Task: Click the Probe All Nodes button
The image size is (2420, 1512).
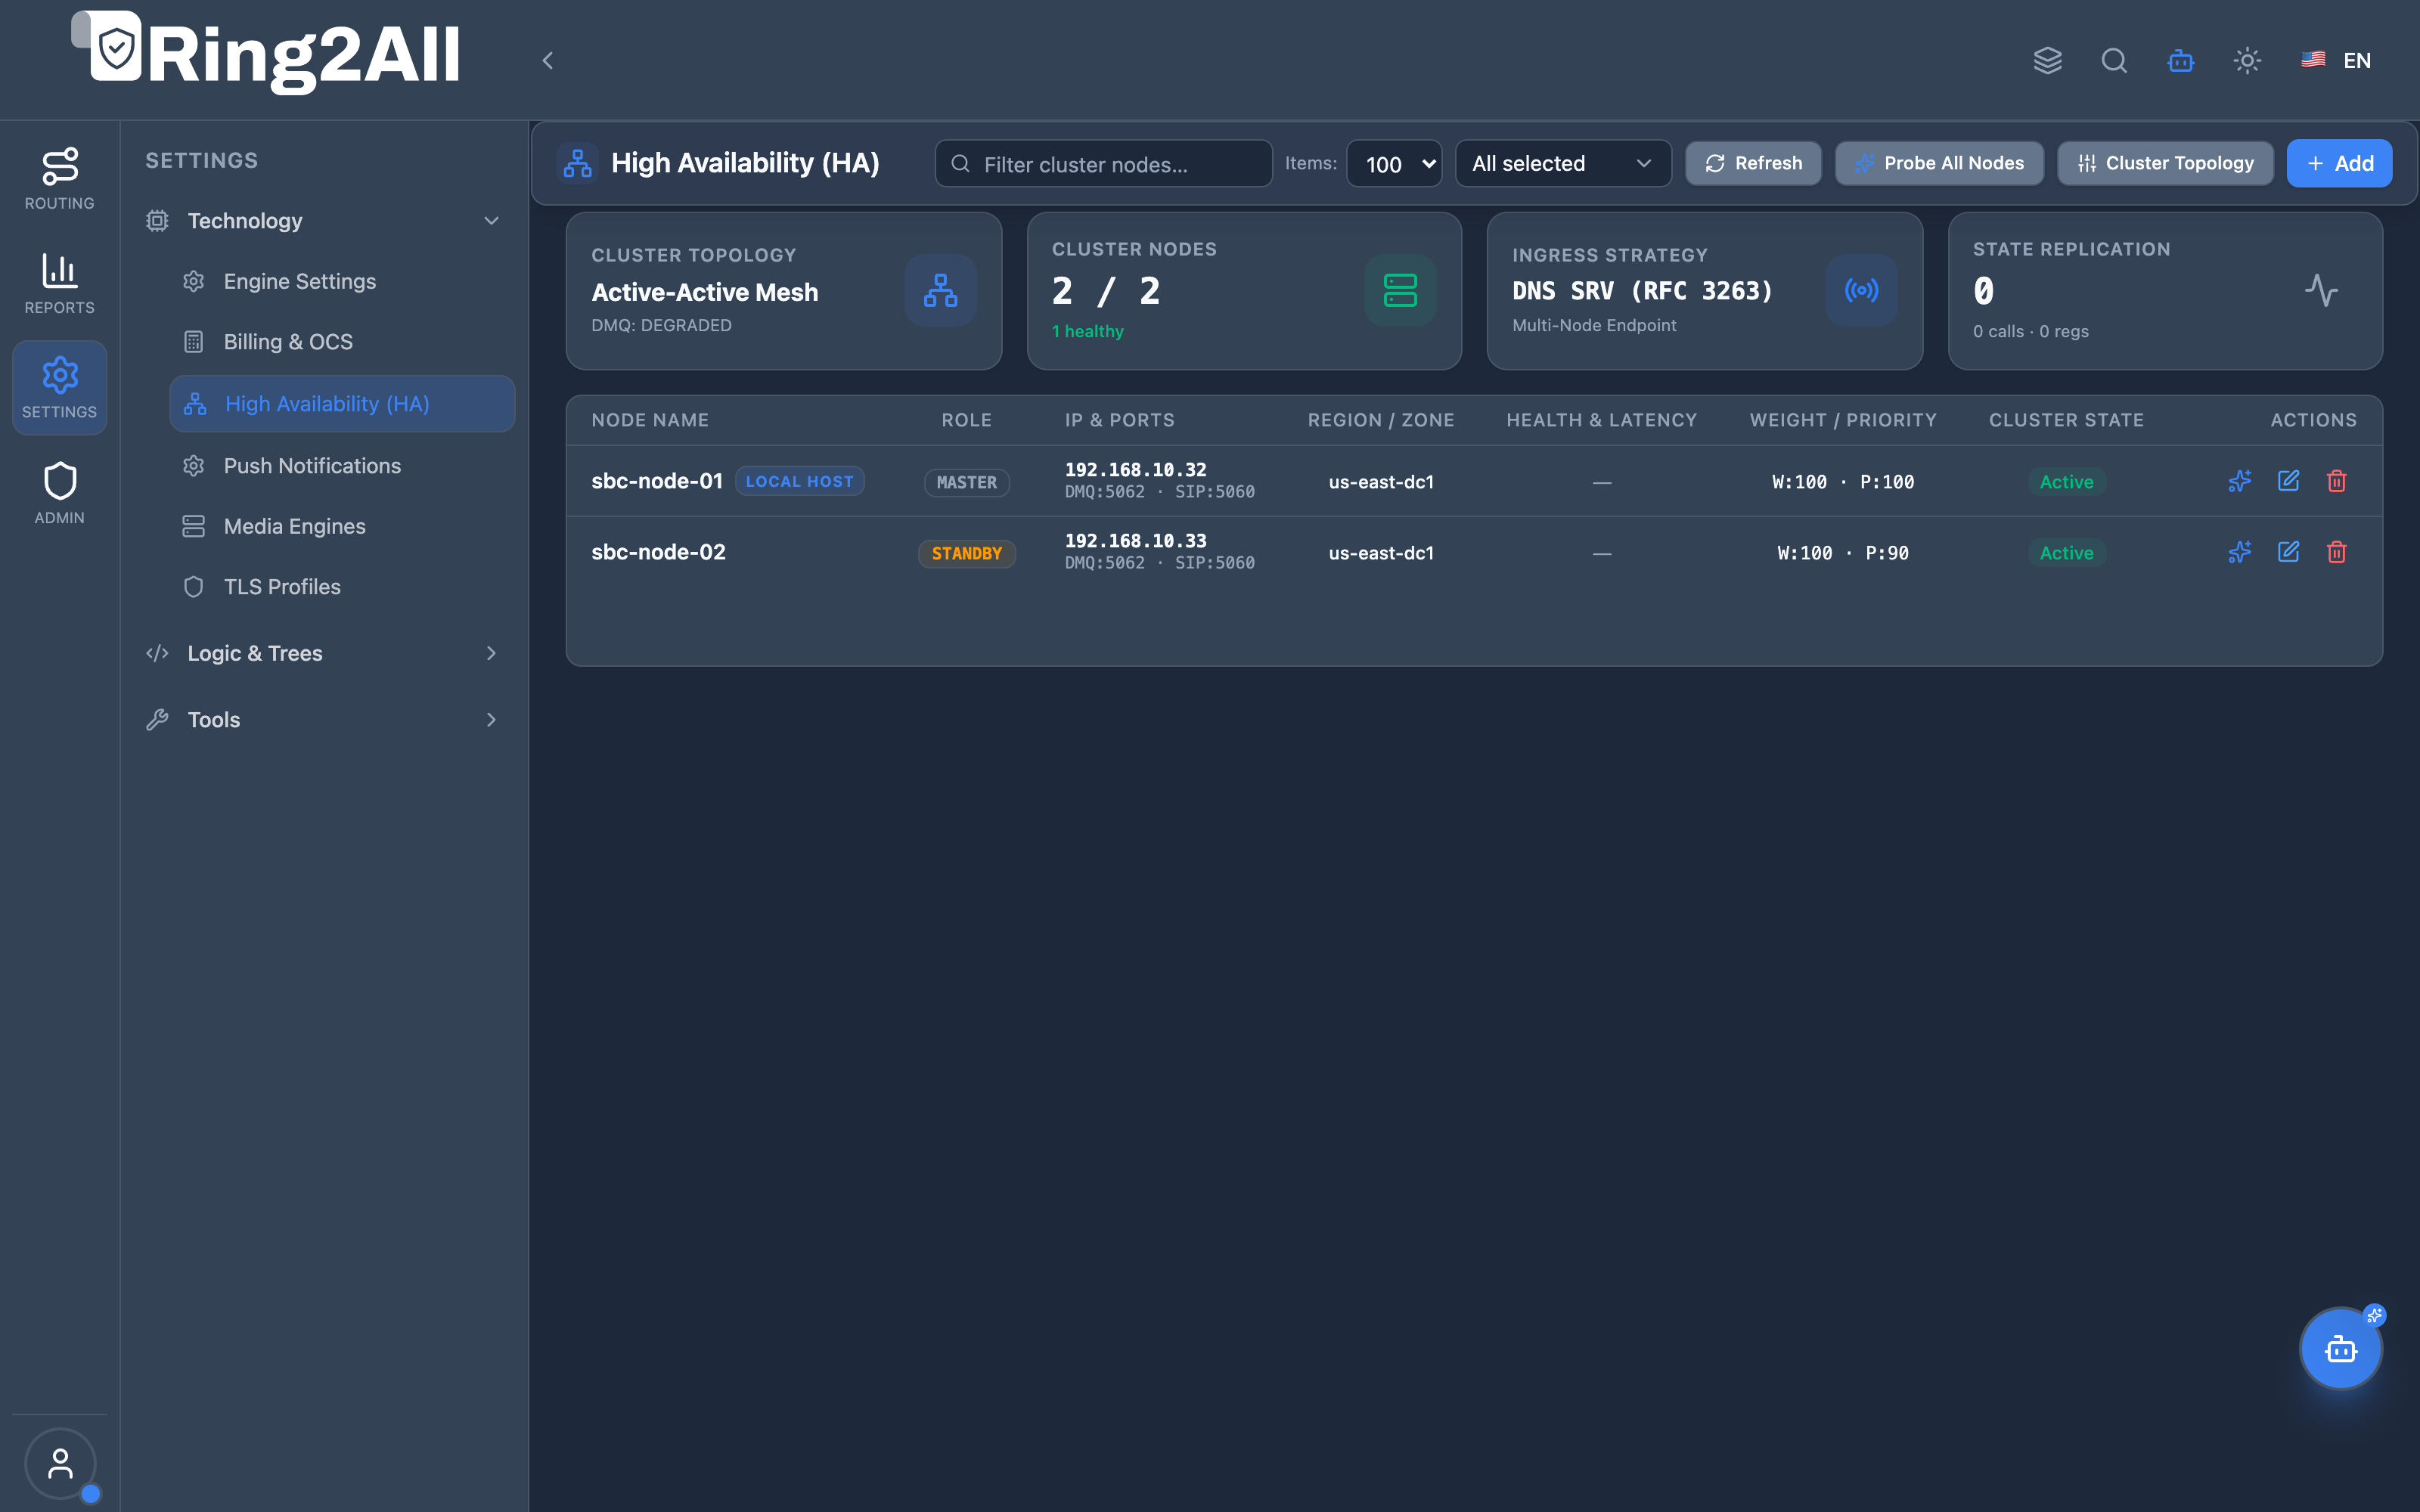Action: point(1938,163)
